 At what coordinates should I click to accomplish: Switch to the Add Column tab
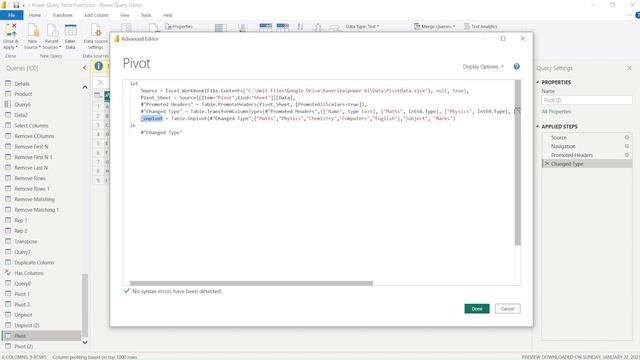(96, 15)
